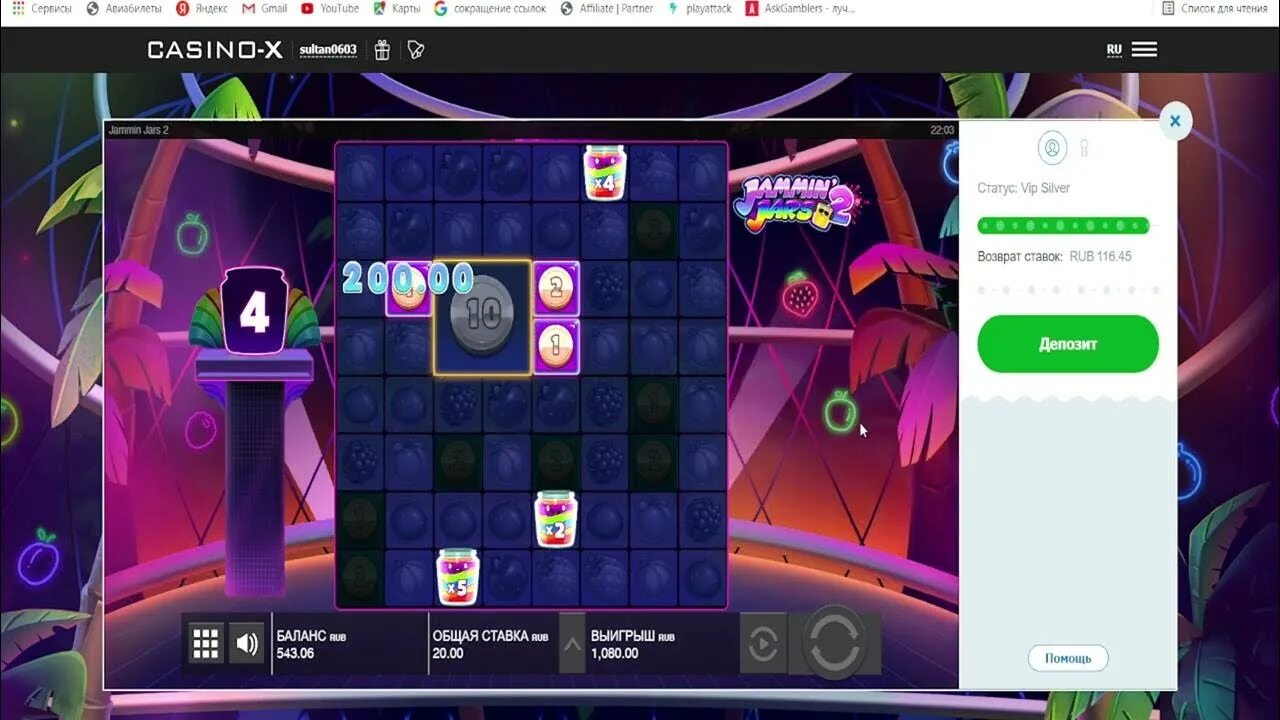This screenshot has width=1280, height=720.
Task: Open the Gmail bookmark
Action: click(x=265, y=8)
